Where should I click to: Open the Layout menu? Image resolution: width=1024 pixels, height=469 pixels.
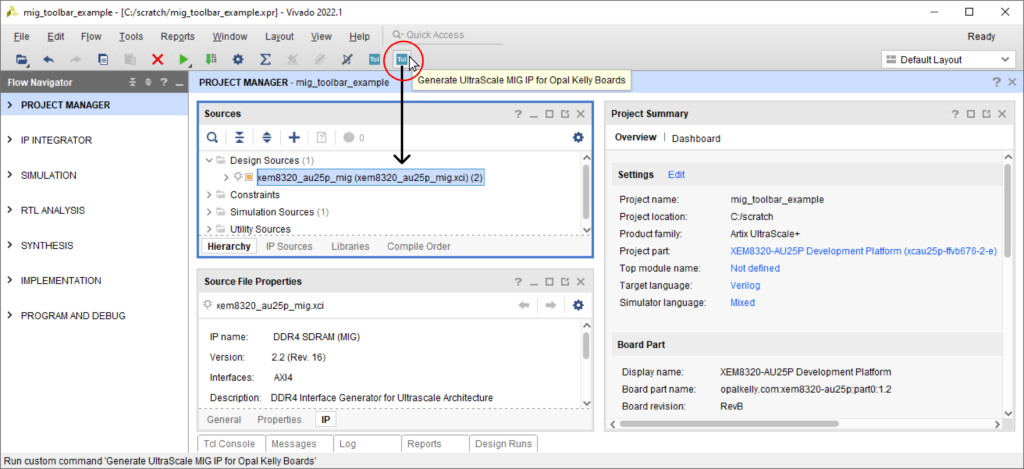280,37
